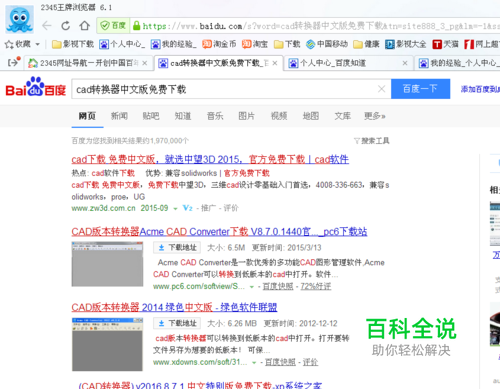The height and width of the screenshot is (389, 500).
Task: Close the cad转换器中文版免费下载 tab
Action: click(x=275, y=63)
